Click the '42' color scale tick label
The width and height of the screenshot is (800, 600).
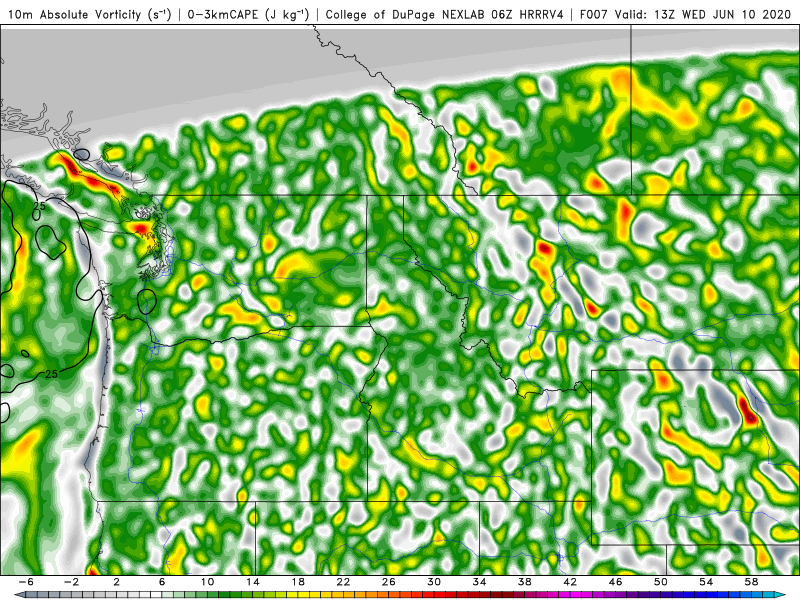pos(570,582)
